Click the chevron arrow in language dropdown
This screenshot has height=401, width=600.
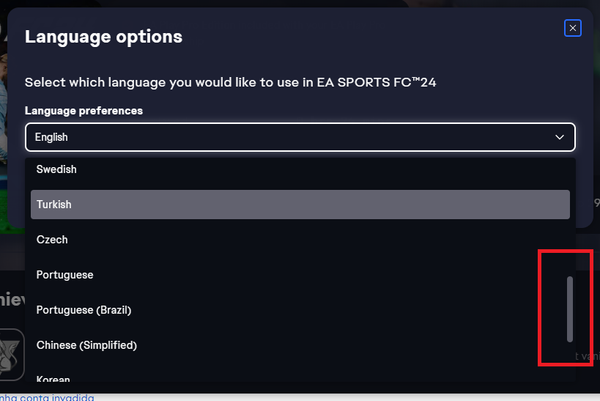[559, 137]
